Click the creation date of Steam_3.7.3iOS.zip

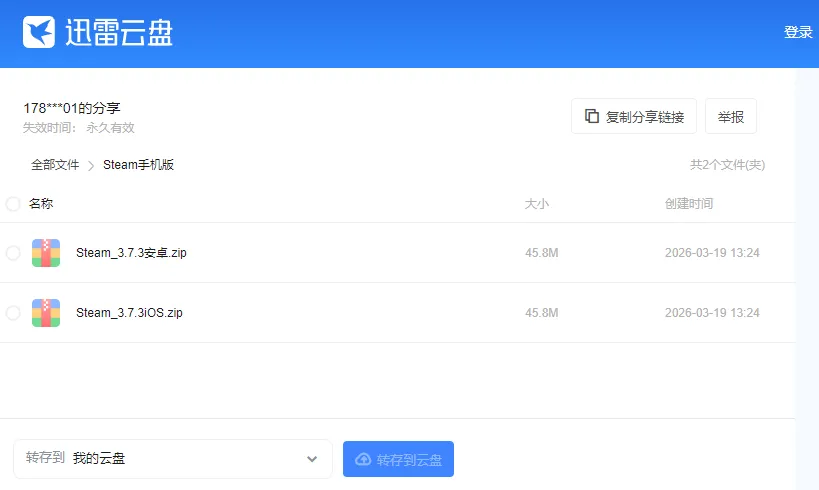pos(712,313)
